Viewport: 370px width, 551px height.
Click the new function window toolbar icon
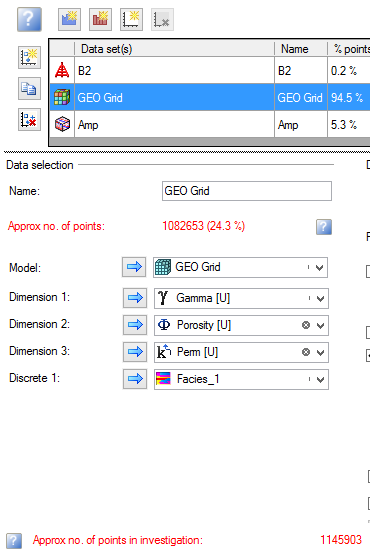pos(69,20)
